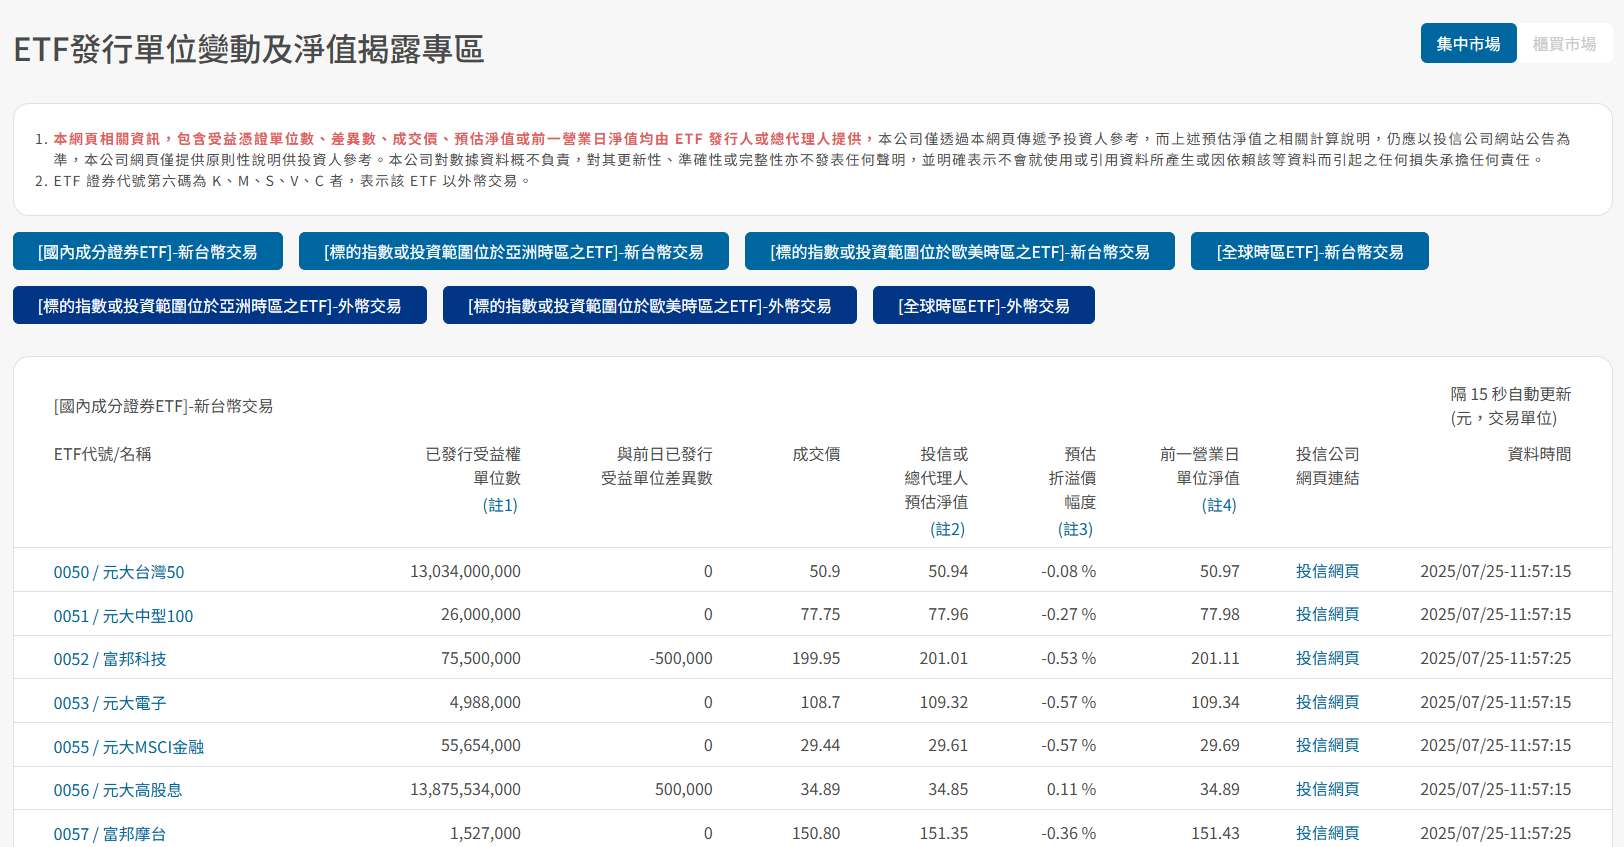Select 亞洲時區之ETF 外幣交易 category button

pyautogui.click(x=220, y=305)
